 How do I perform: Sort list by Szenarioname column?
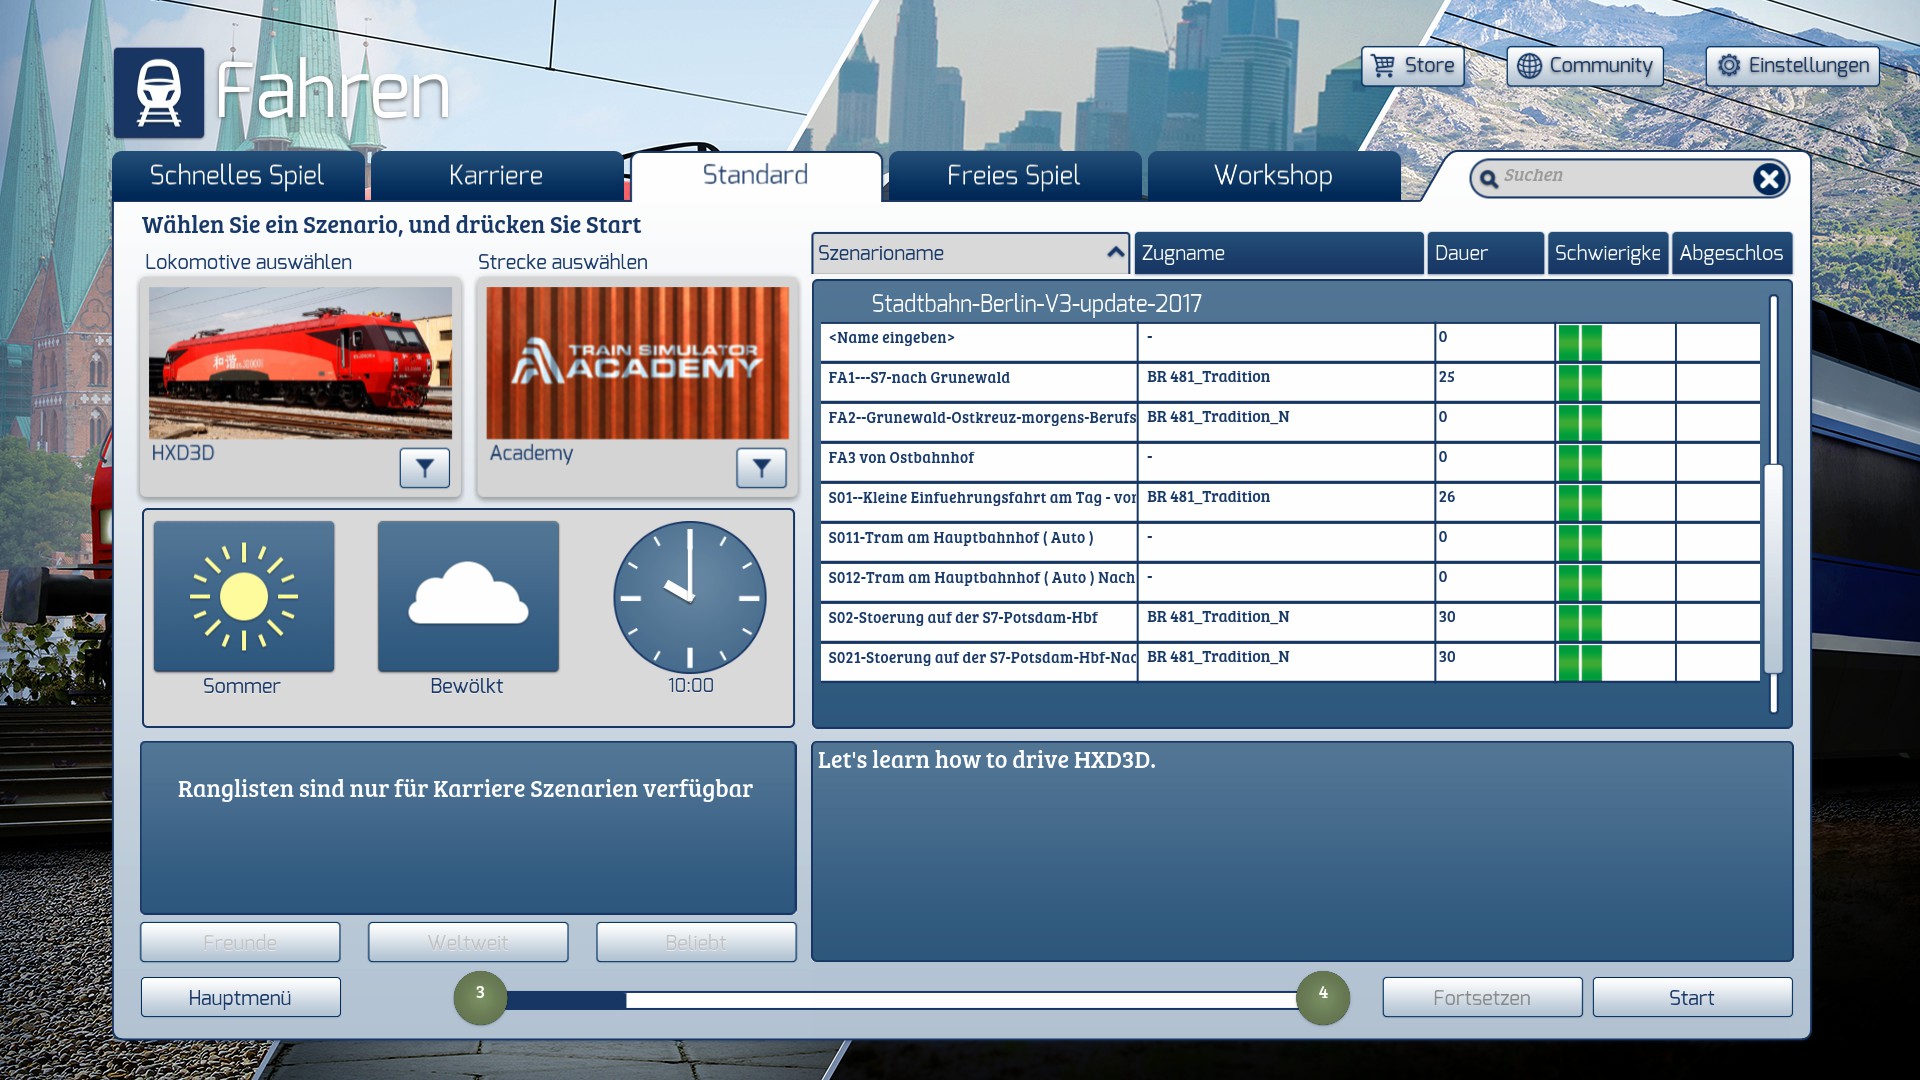tap(969, 253)
